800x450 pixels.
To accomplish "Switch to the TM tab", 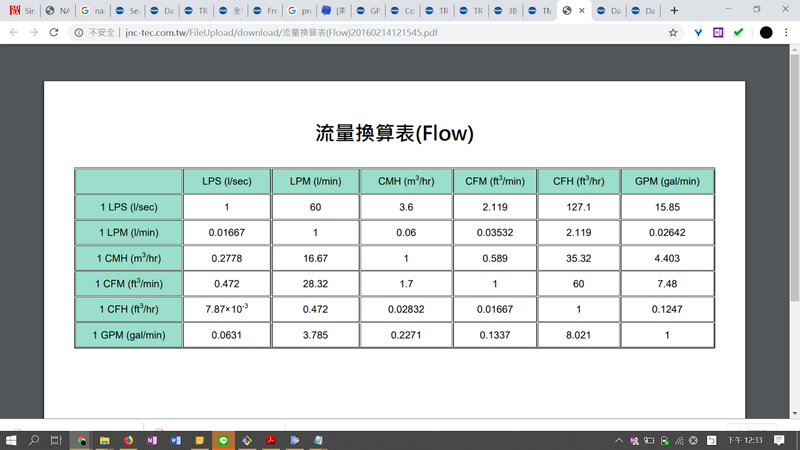I will coord(540,11).
